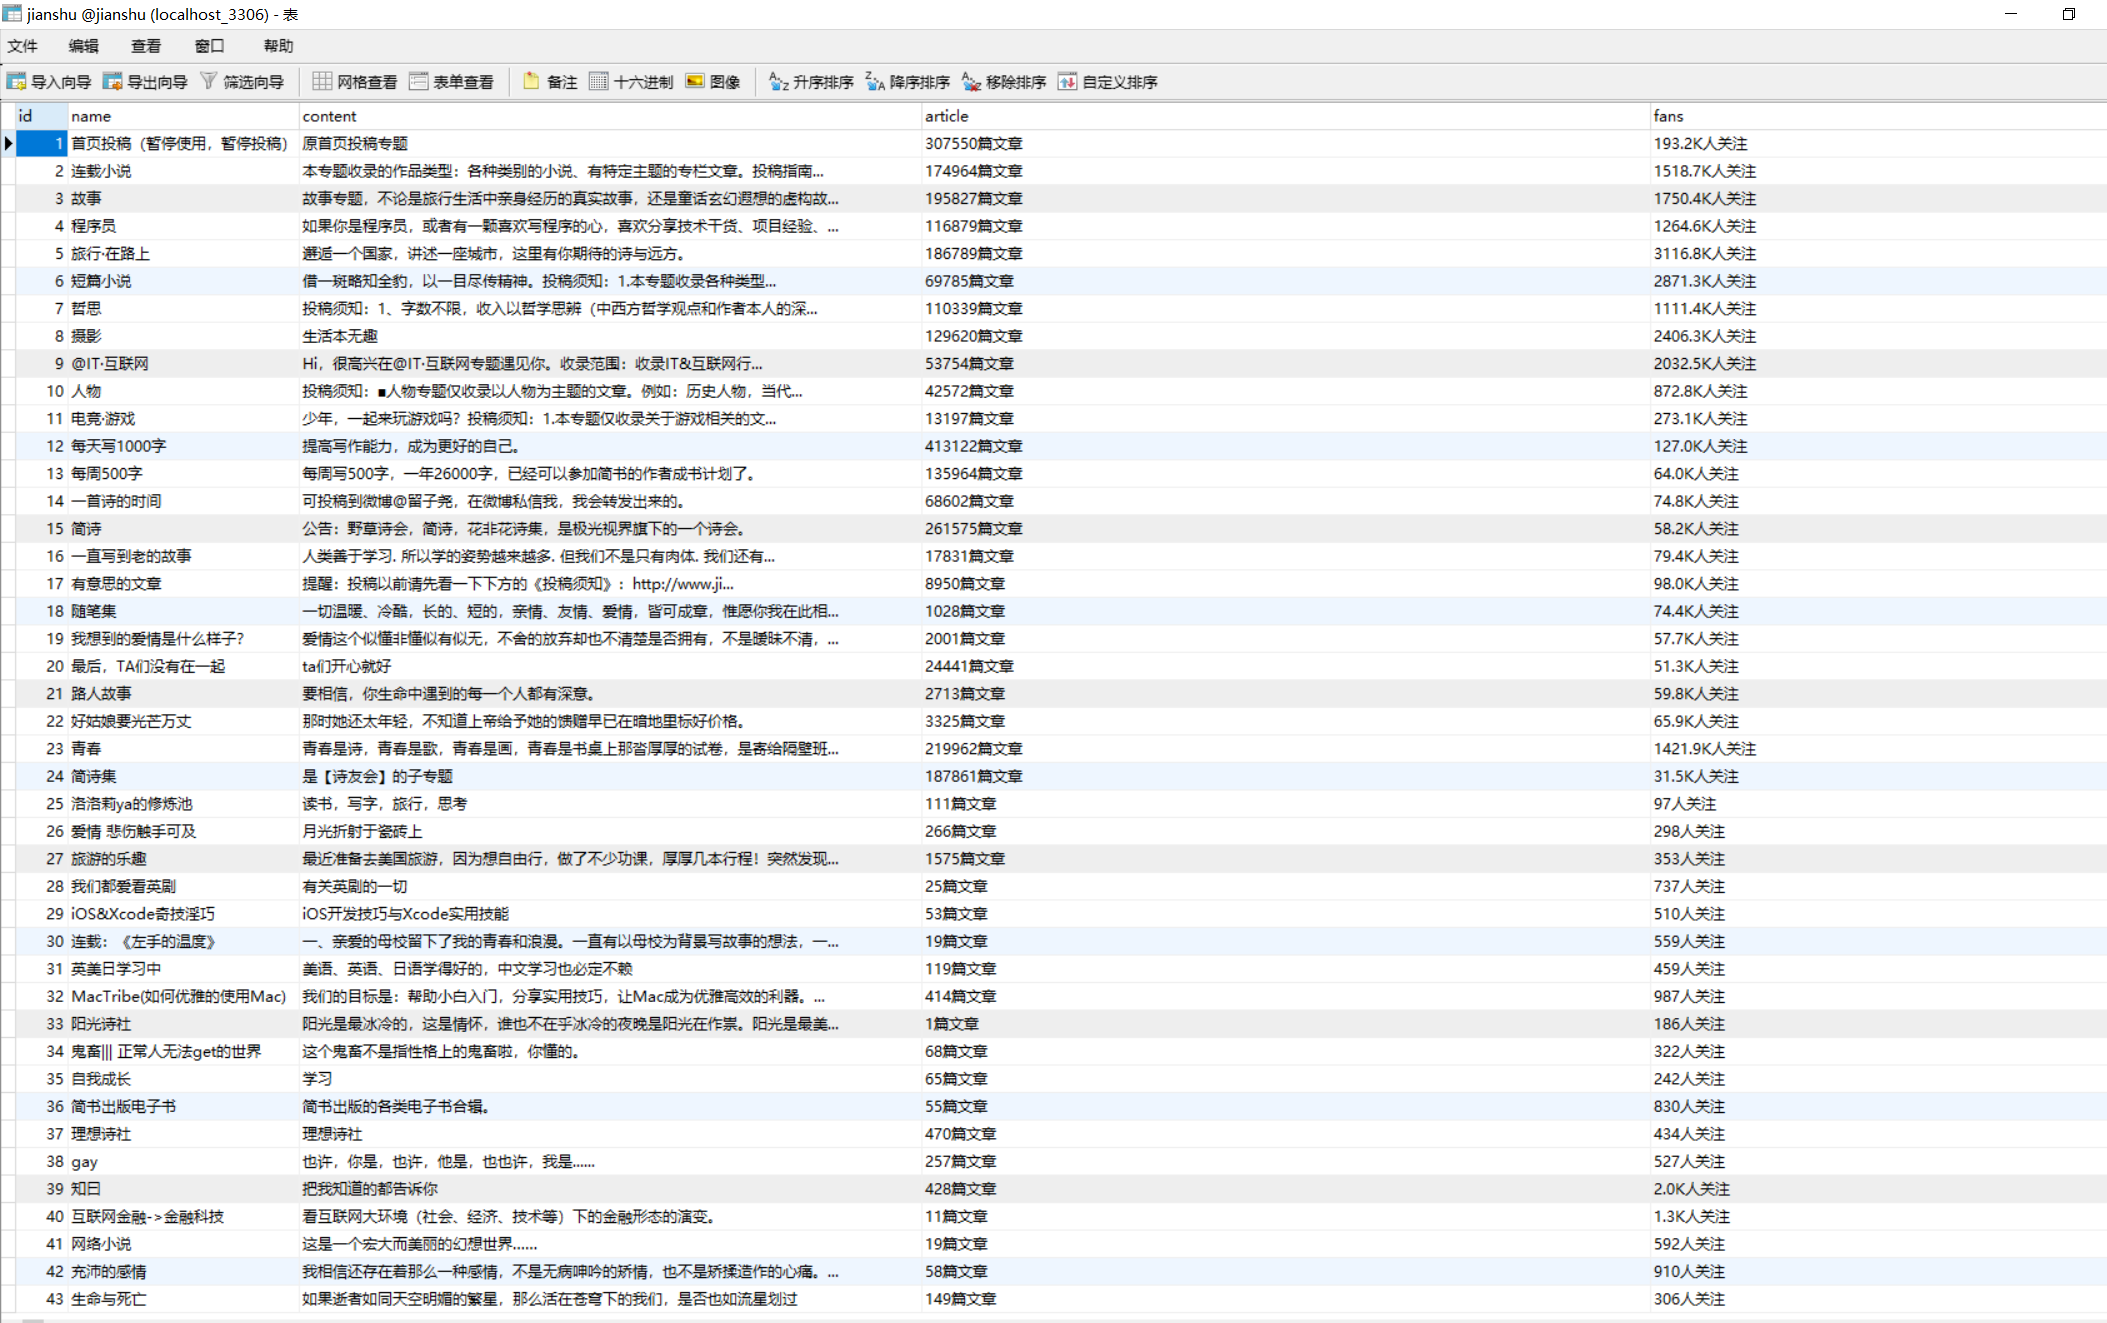Viewport: 2107px width, 1323px height.
Task: Select name cell gay
Action: pos(183,1161)
